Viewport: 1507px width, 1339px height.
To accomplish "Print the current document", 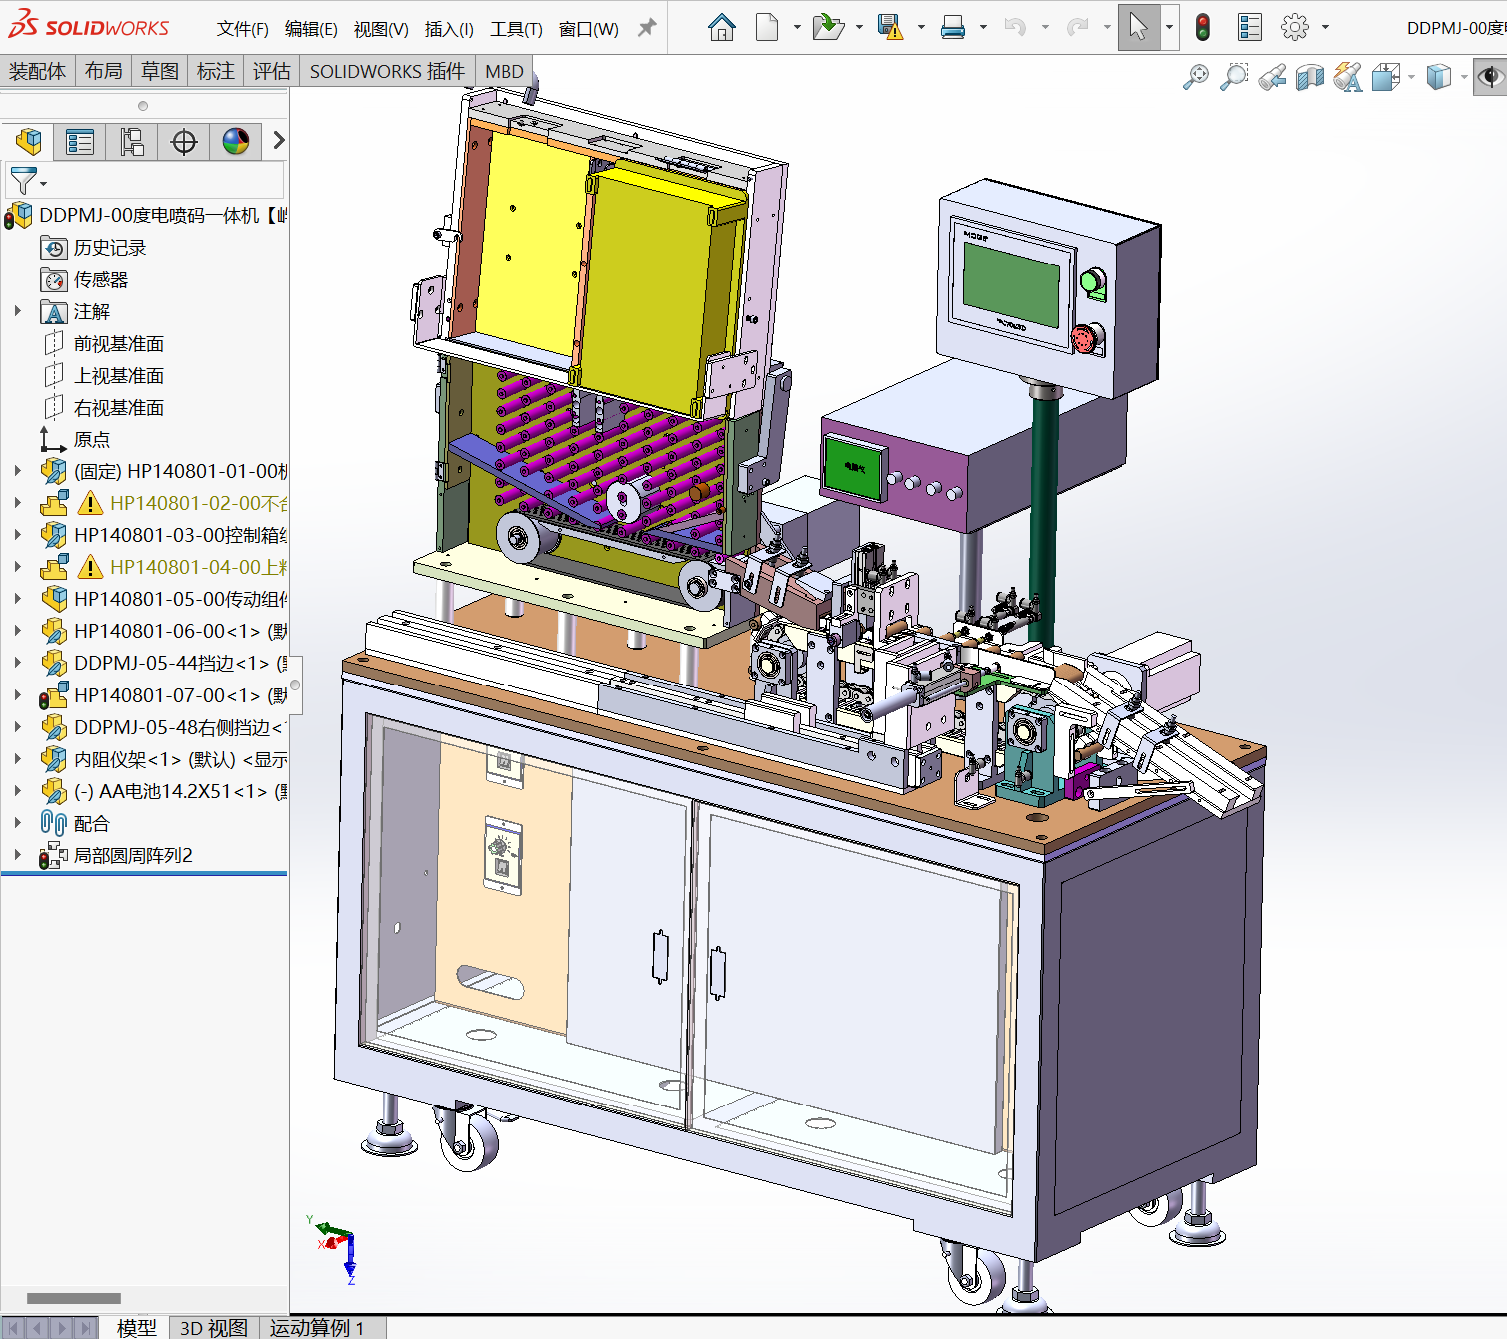I will (x=953, y=27).
